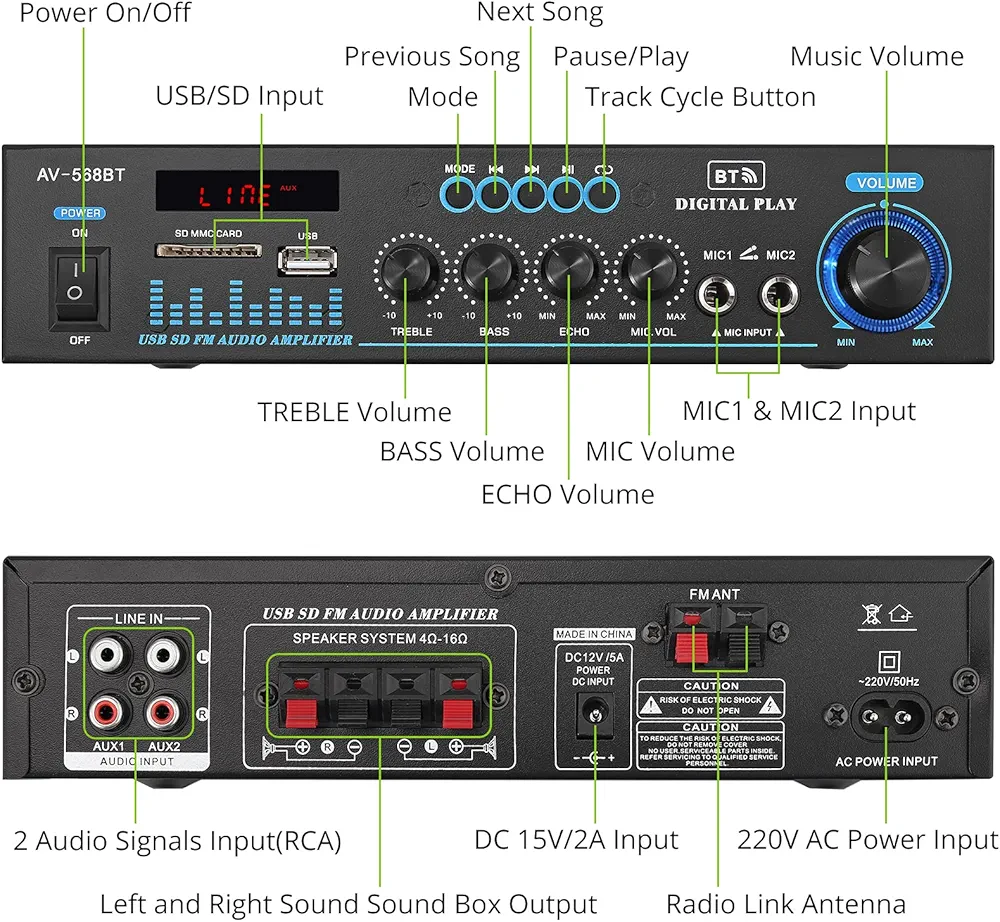This screenshot has width=1000, height=922.
Task: Click the MIC2 input jack
Action: pos(779,297)
